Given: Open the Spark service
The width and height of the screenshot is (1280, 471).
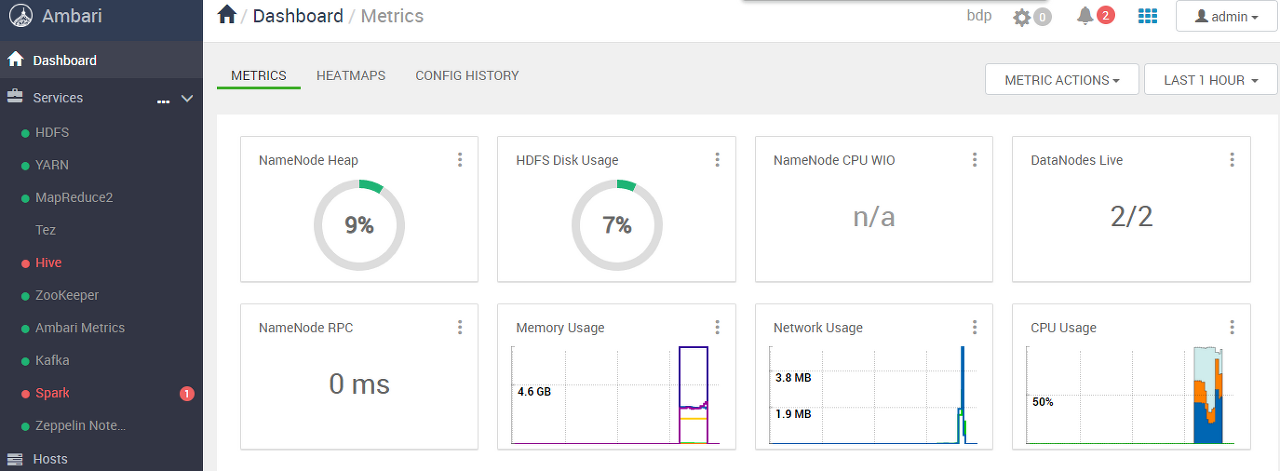Looking at the screenshot, I should pyautogui.click(x=52, y=393).
